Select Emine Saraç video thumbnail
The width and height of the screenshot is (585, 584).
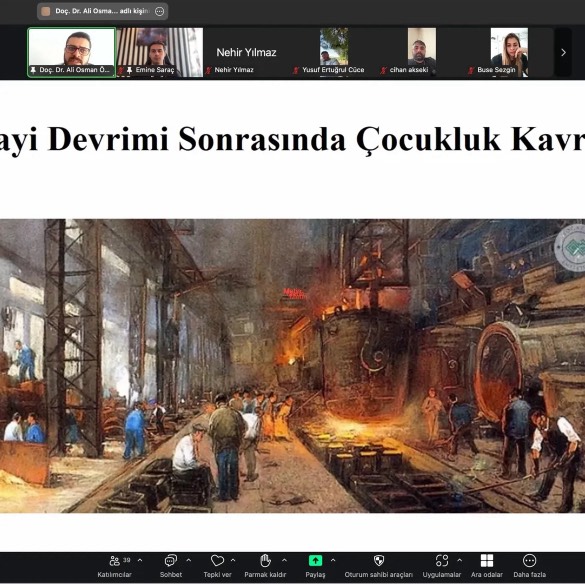160,52
